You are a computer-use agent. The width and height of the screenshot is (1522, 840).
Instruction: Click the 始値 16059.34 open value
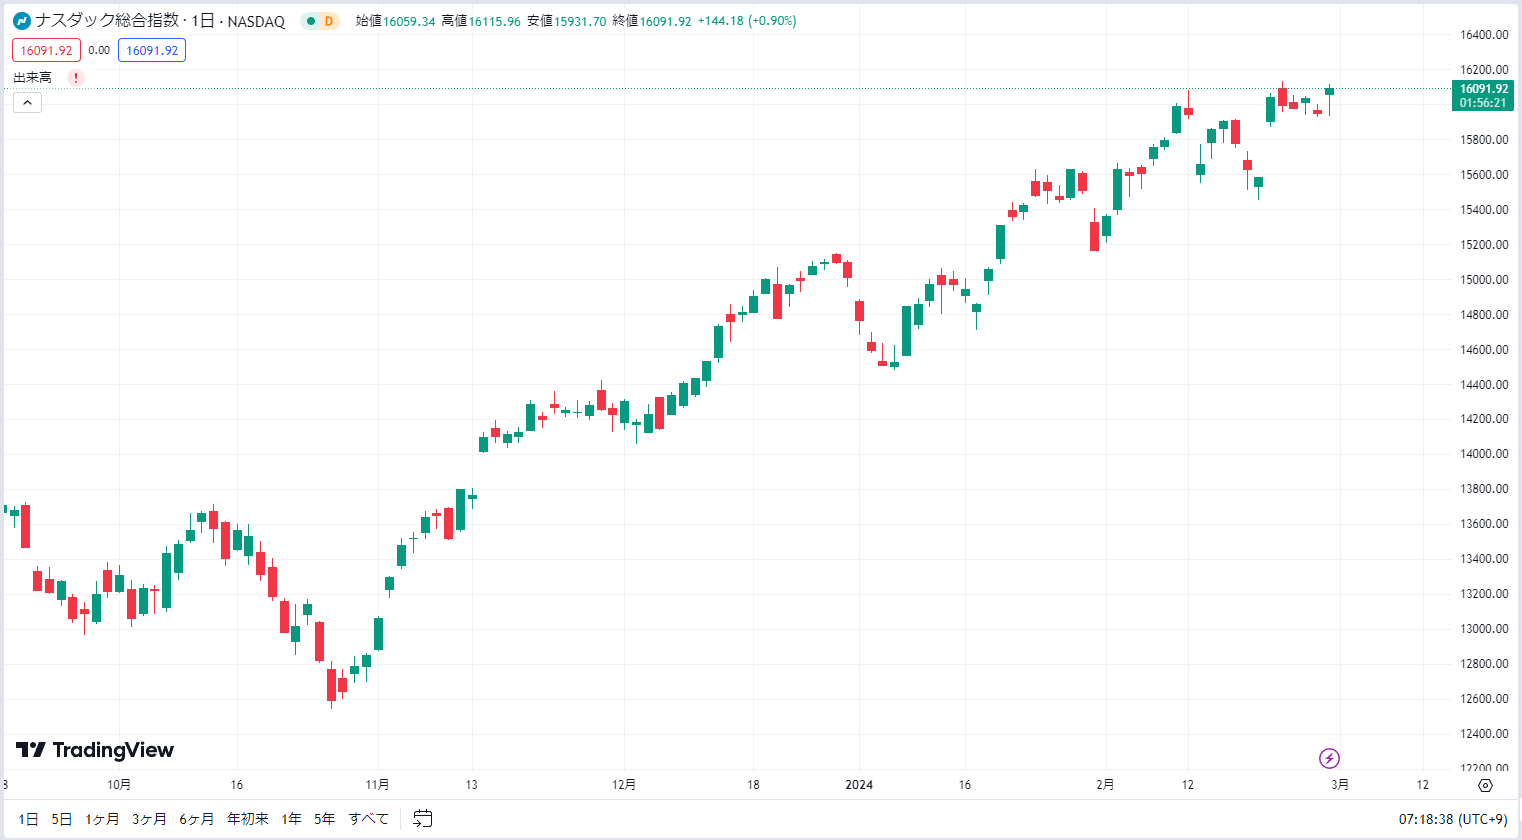[x=395, y=21]
